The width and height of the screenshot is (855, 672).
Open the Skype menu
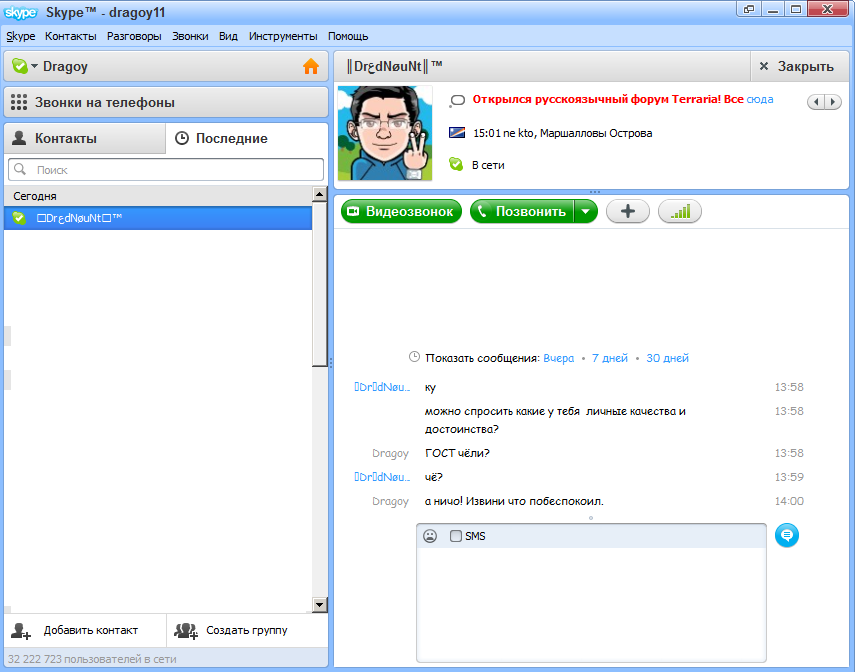pyautogui.click(x=21, y=36)
